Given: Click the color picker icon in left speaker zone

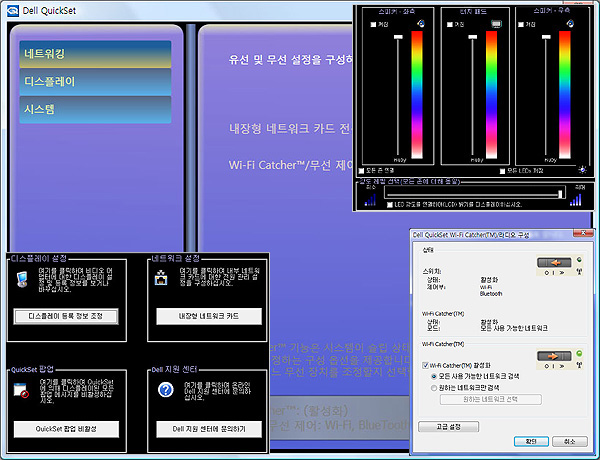Looking at the screenshot, I should click(421, 24).
